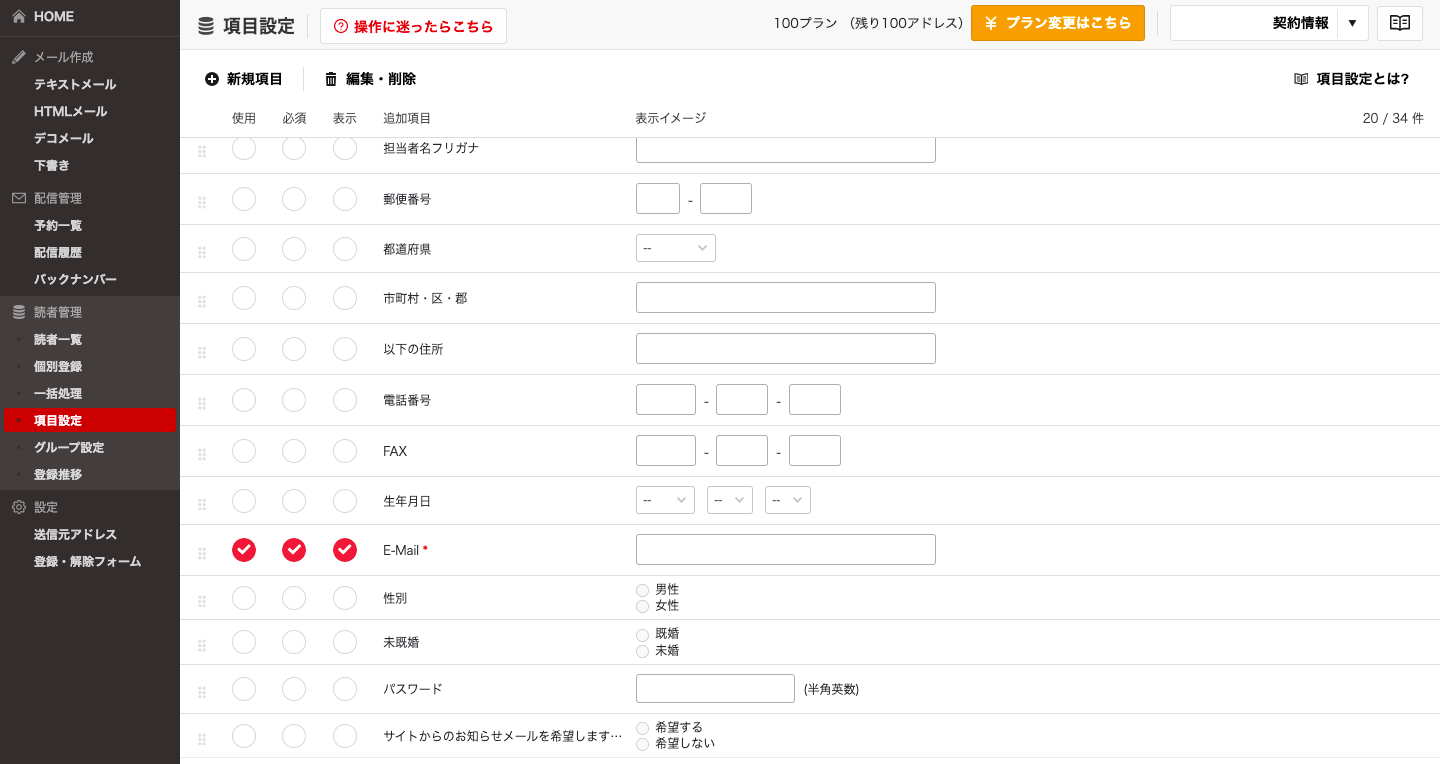Viewport: 1440px width, 764px height.
Task: Go to グループ設定 in sidebar
Action: coord(68,448)
